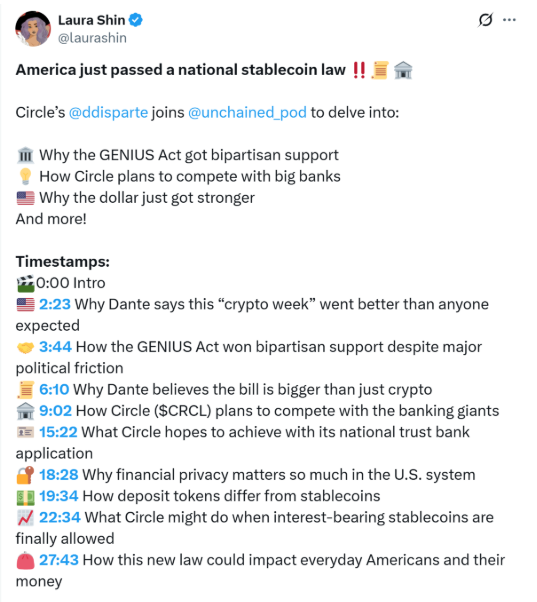Click the clapperboard emoji beside 0:00 Intro
The width and height of the screenshot is (537, 602).
25,283
